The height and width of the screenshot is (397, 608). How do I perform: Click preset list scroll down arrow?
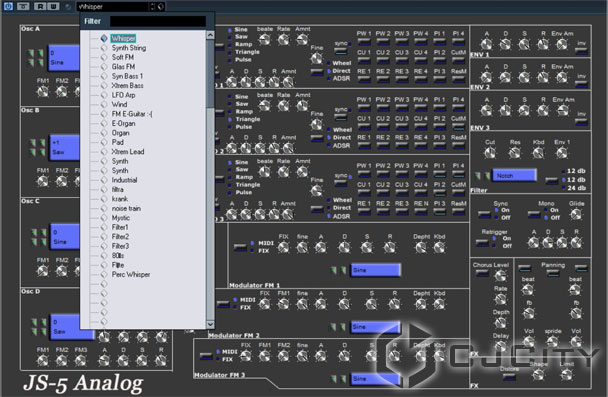point(210,324)
